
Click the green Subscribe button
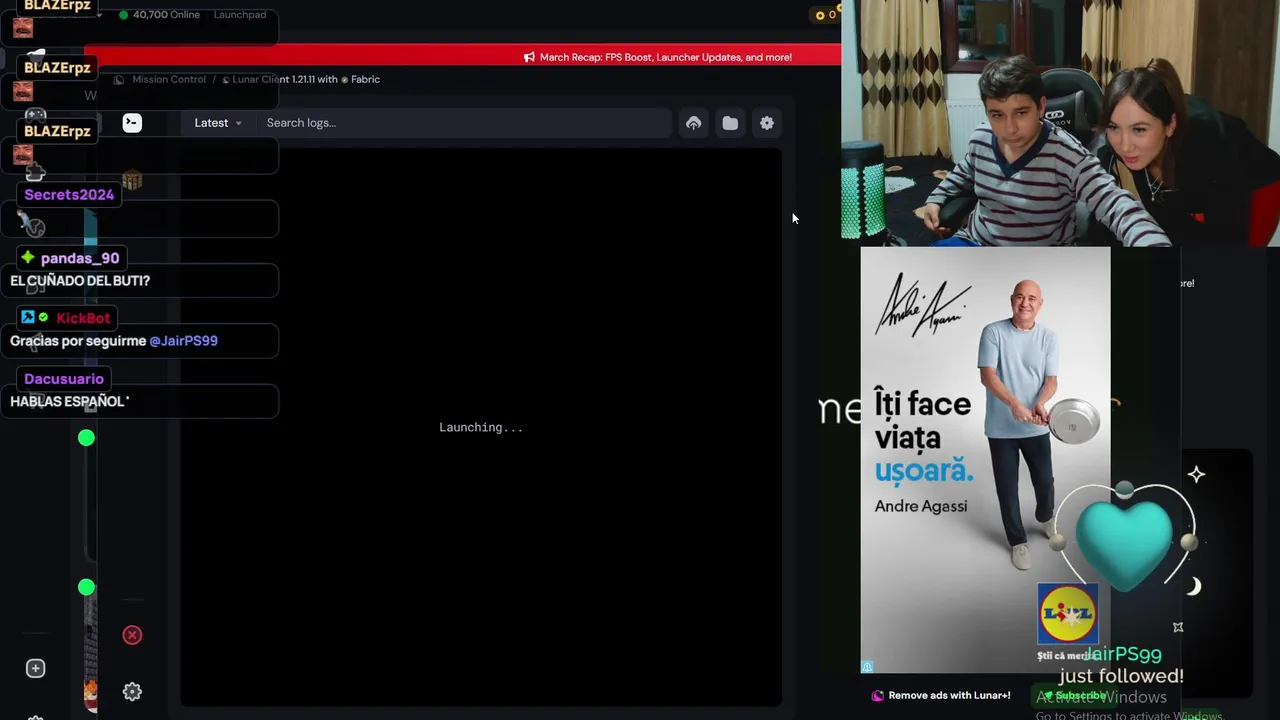[x=1077, y=696]
